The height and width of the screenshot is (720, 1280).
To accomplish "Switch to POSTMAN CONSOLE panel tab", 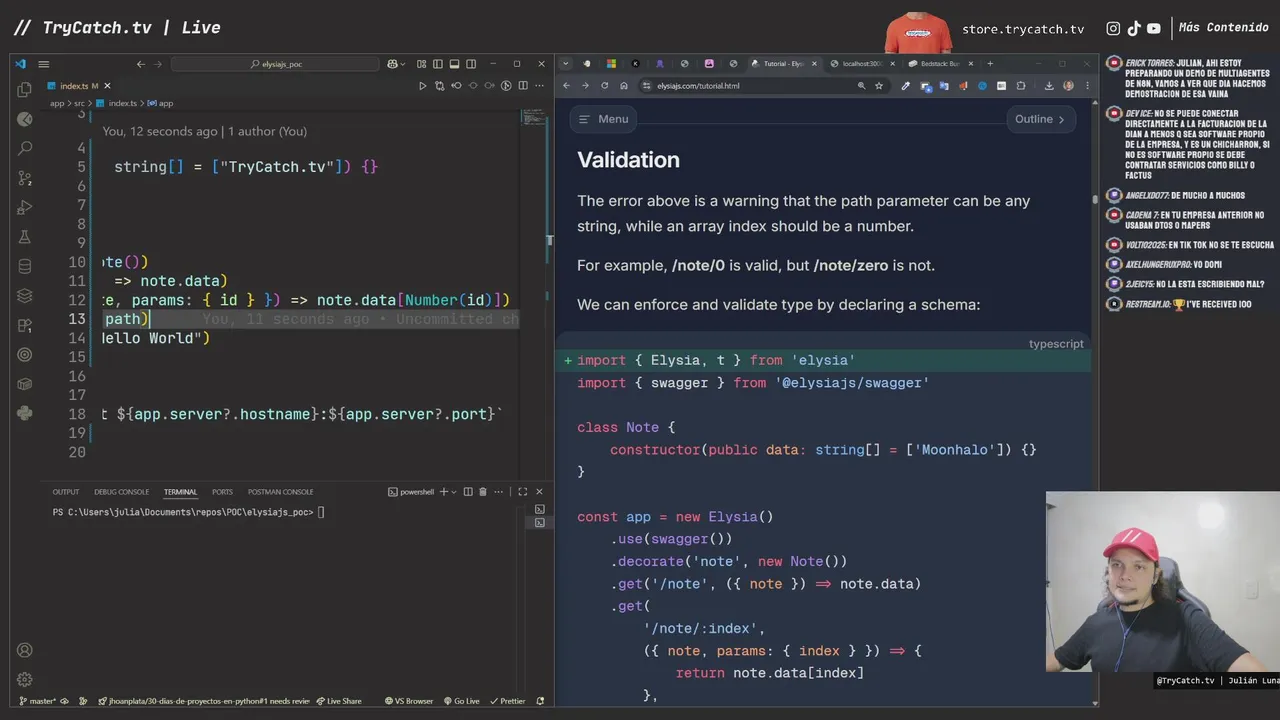I will 281,492.
